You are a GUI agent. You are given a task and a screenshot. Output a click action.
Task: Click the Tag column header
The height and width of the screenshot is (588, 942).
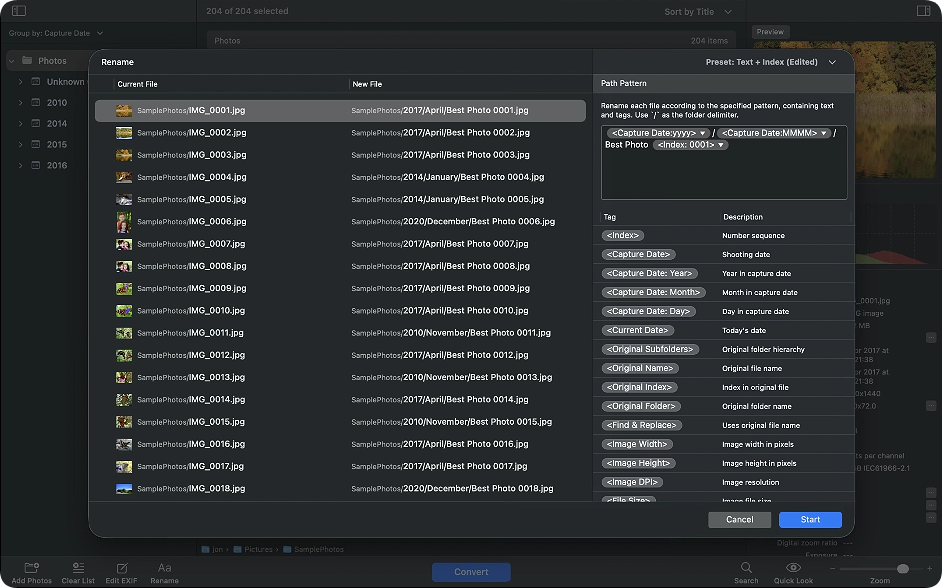tap(609, 217)
